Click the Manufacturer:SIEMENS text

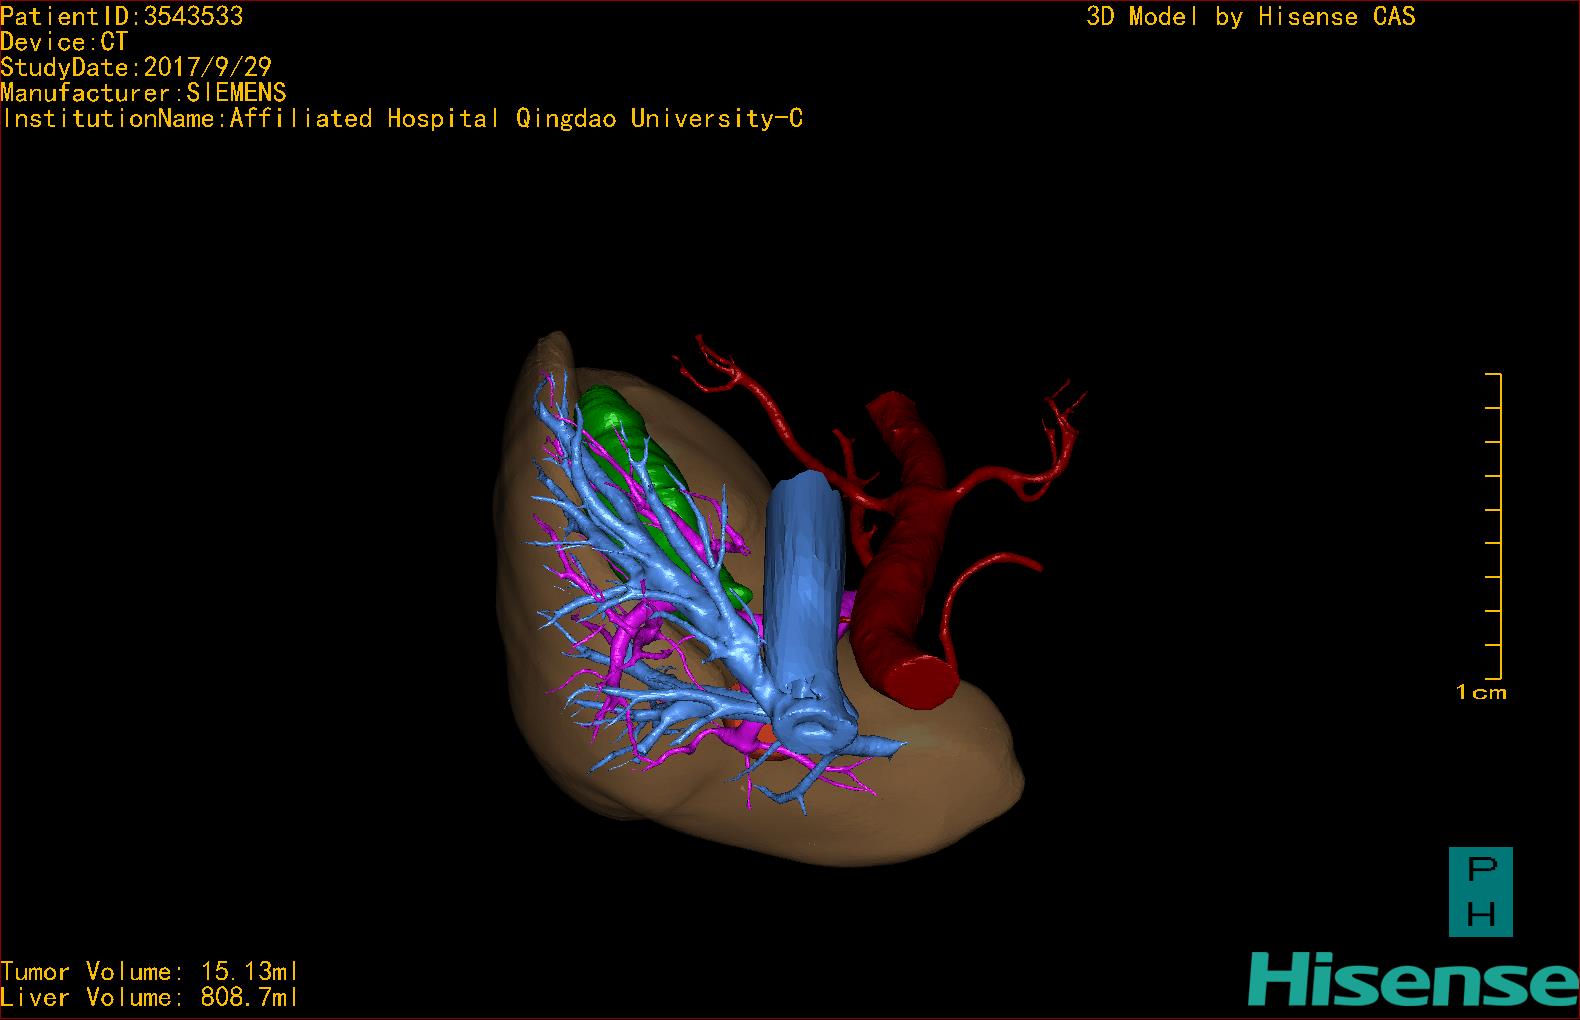(144, 93)
